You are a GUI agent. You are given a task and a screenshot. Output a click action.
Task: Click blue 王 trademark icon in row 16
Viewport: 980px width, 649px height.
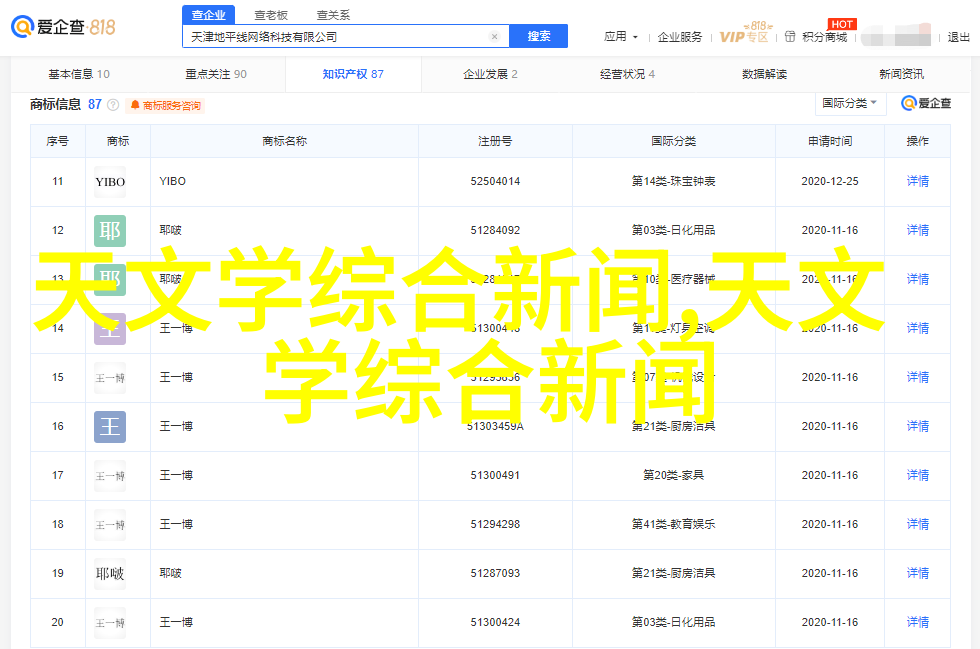pyautogui.click(x=110, y=427)
